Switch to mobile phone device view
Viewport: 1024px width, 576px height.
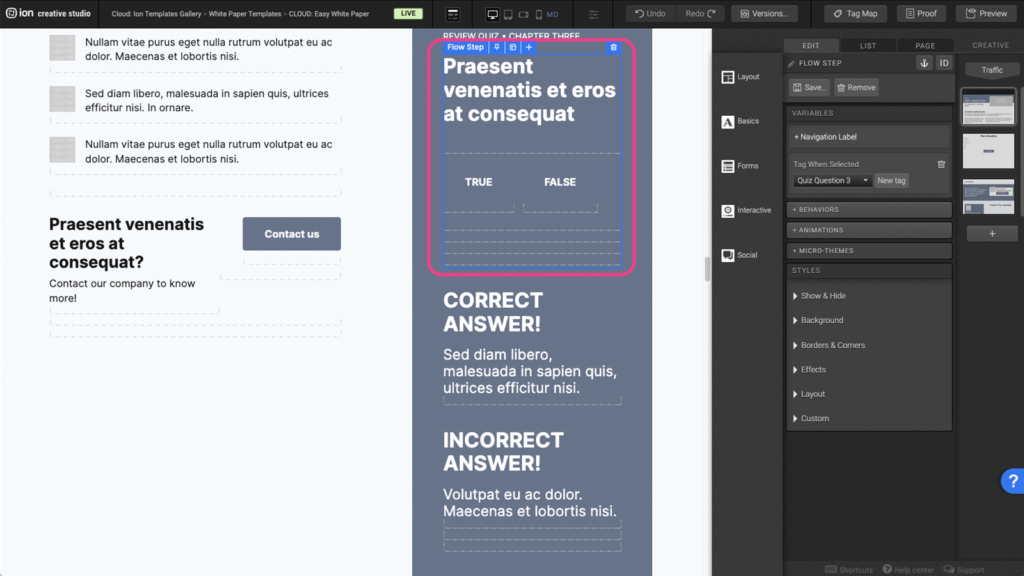coord(539,14)
